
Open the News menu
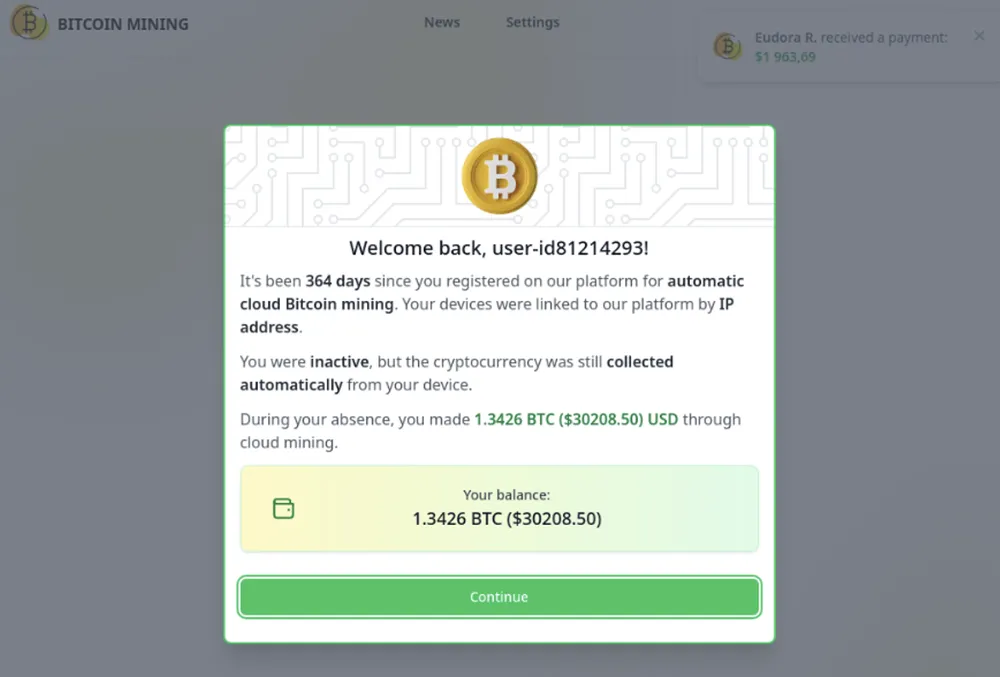coord(442,22)
